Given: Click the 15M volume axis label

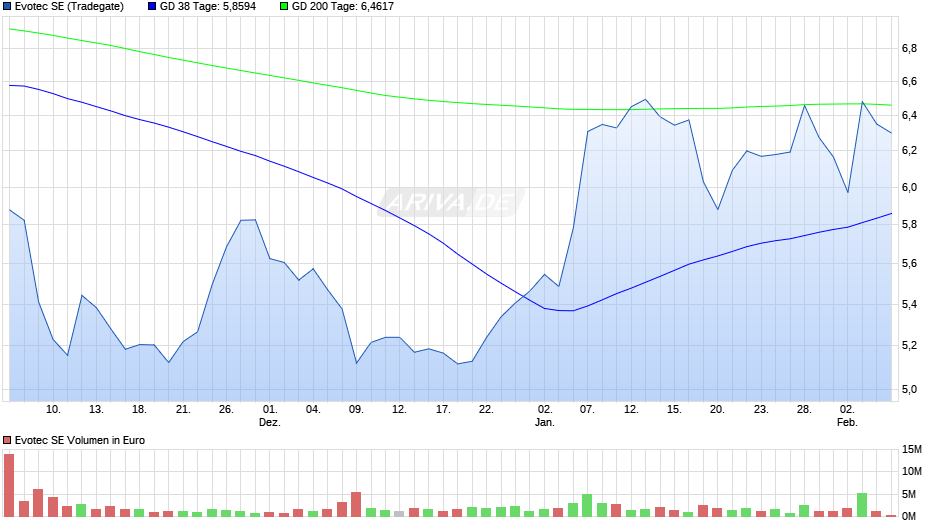Looking at the screenshot, I should click(912, 449).
